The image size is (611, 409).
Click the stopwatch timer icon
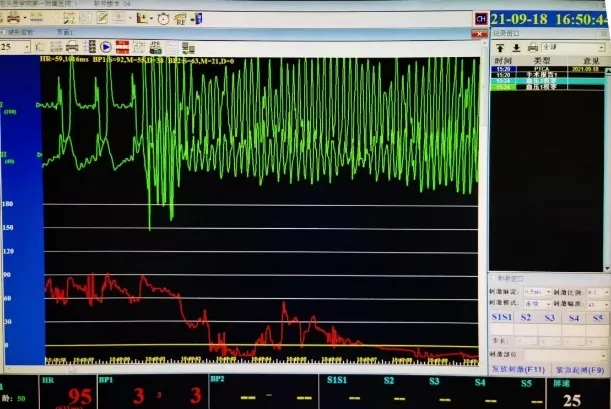(162, 18)
